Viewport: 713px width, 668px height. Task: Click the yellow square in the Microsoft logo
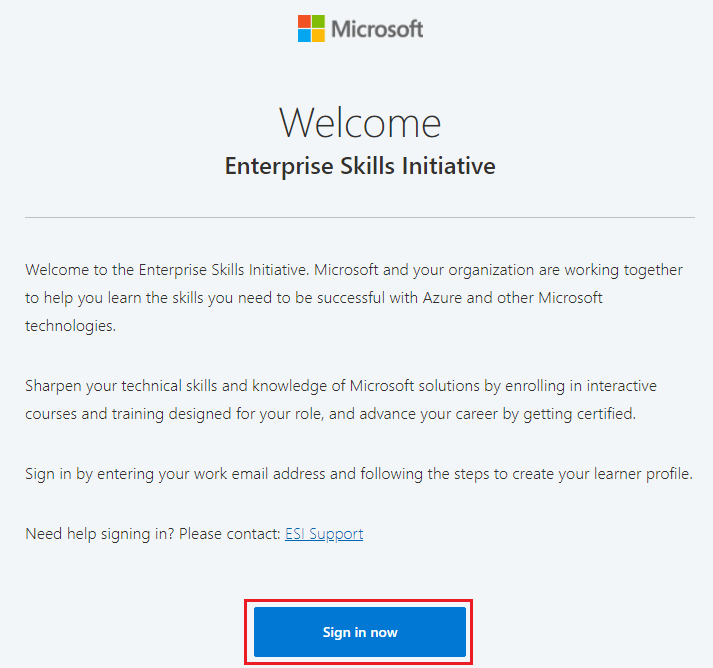coord(318,35)
